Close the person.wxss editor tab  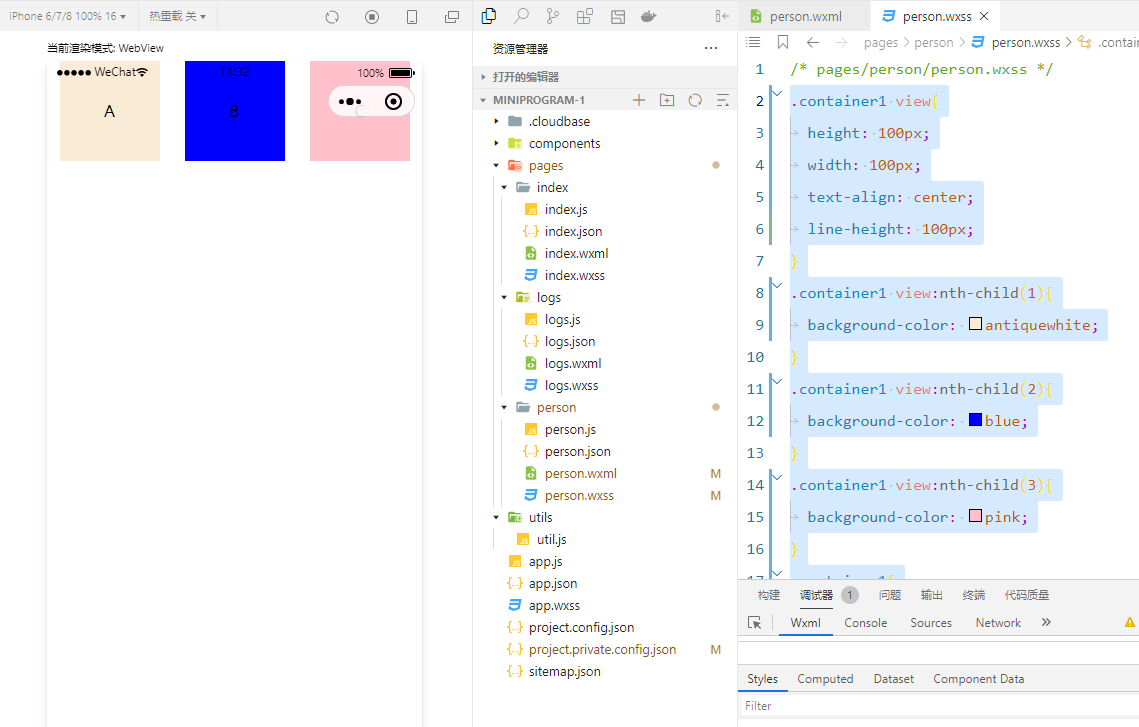984,16
